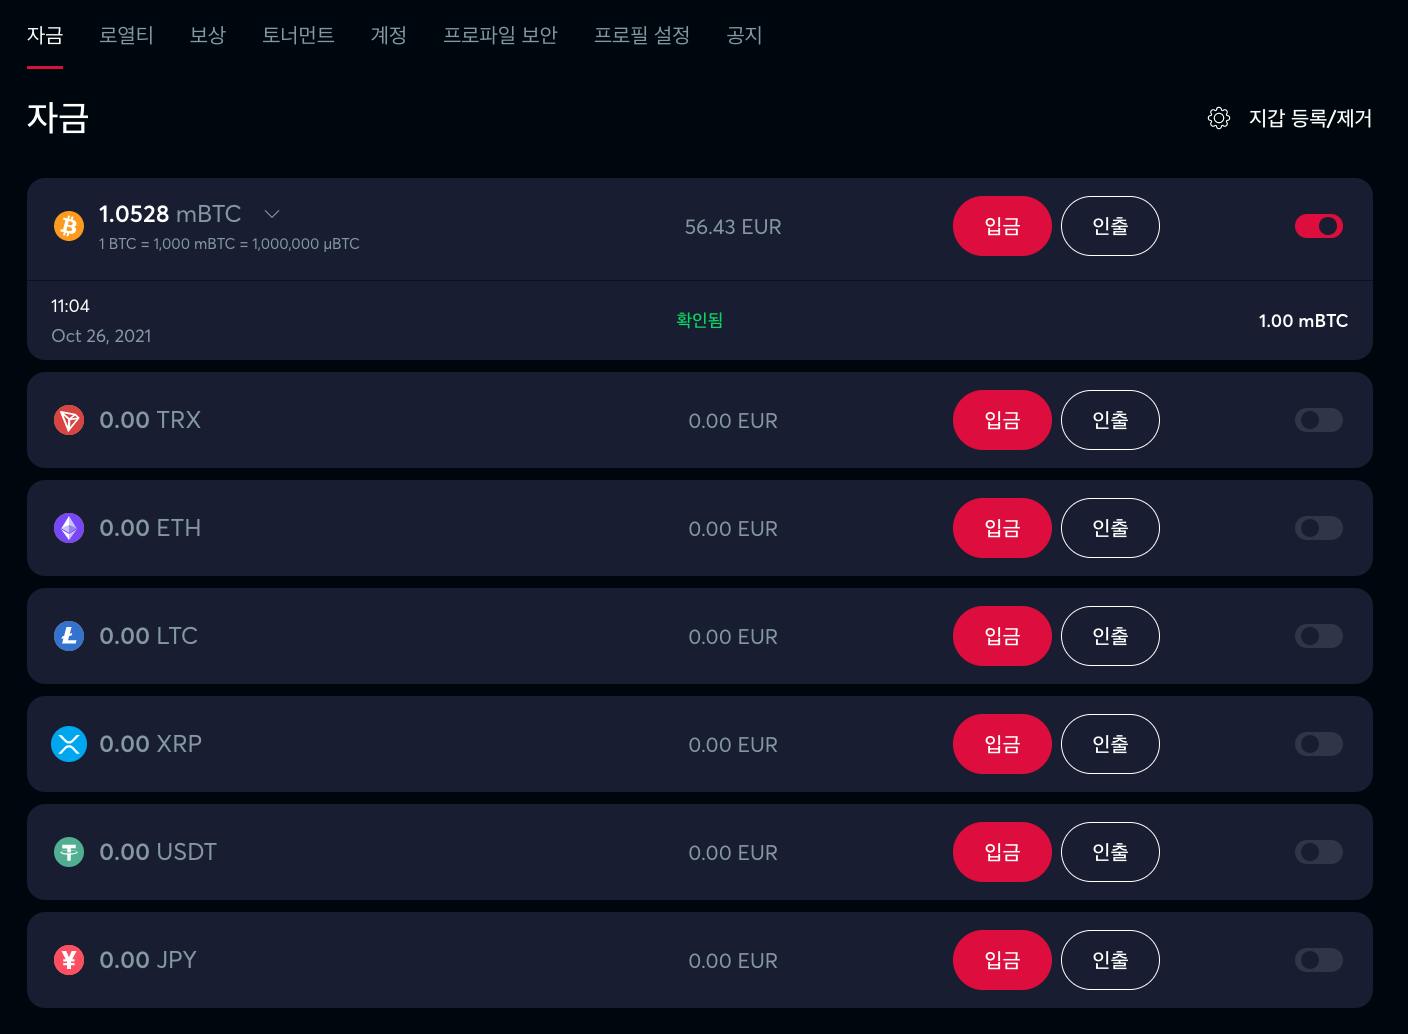Click the Bitcoin coin icon
The height and width of the screenshot is (1034, 1408).
[69, 226]
